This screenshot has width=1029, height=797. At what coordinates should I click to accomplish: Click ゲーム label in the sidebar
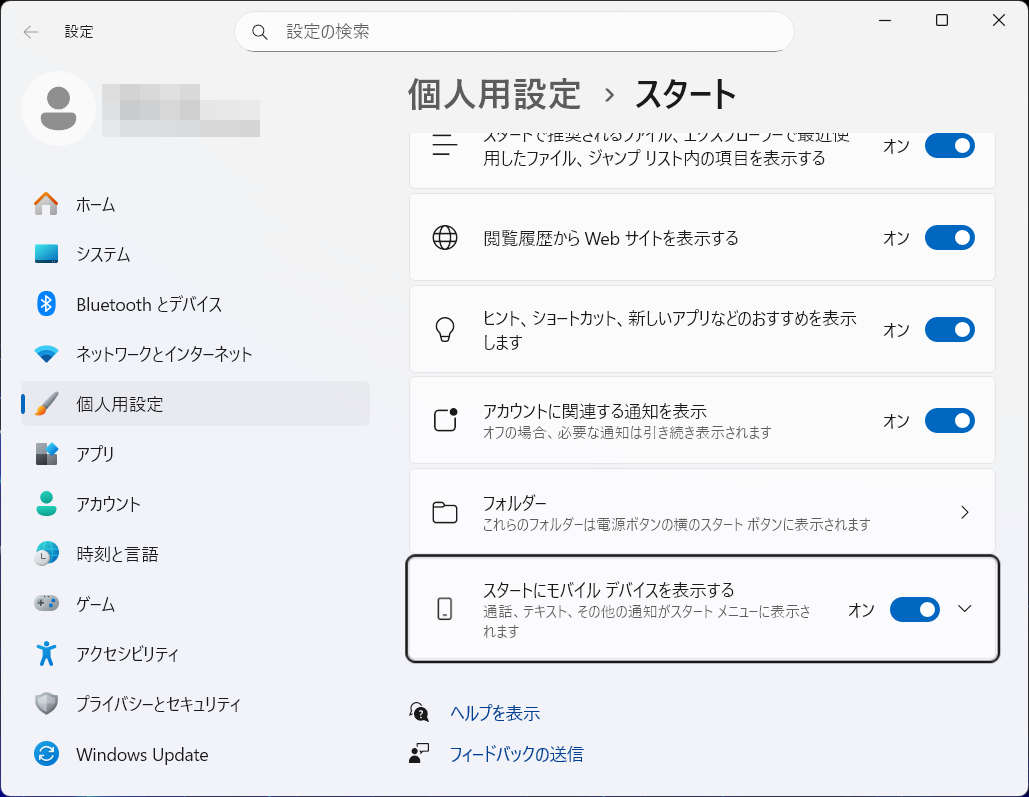point(96,604)
